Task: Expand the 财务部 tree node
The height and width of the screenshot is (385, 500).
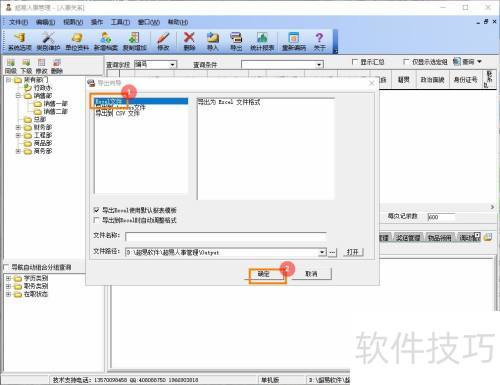Action: pyautogui.click(x=19, y=127)
